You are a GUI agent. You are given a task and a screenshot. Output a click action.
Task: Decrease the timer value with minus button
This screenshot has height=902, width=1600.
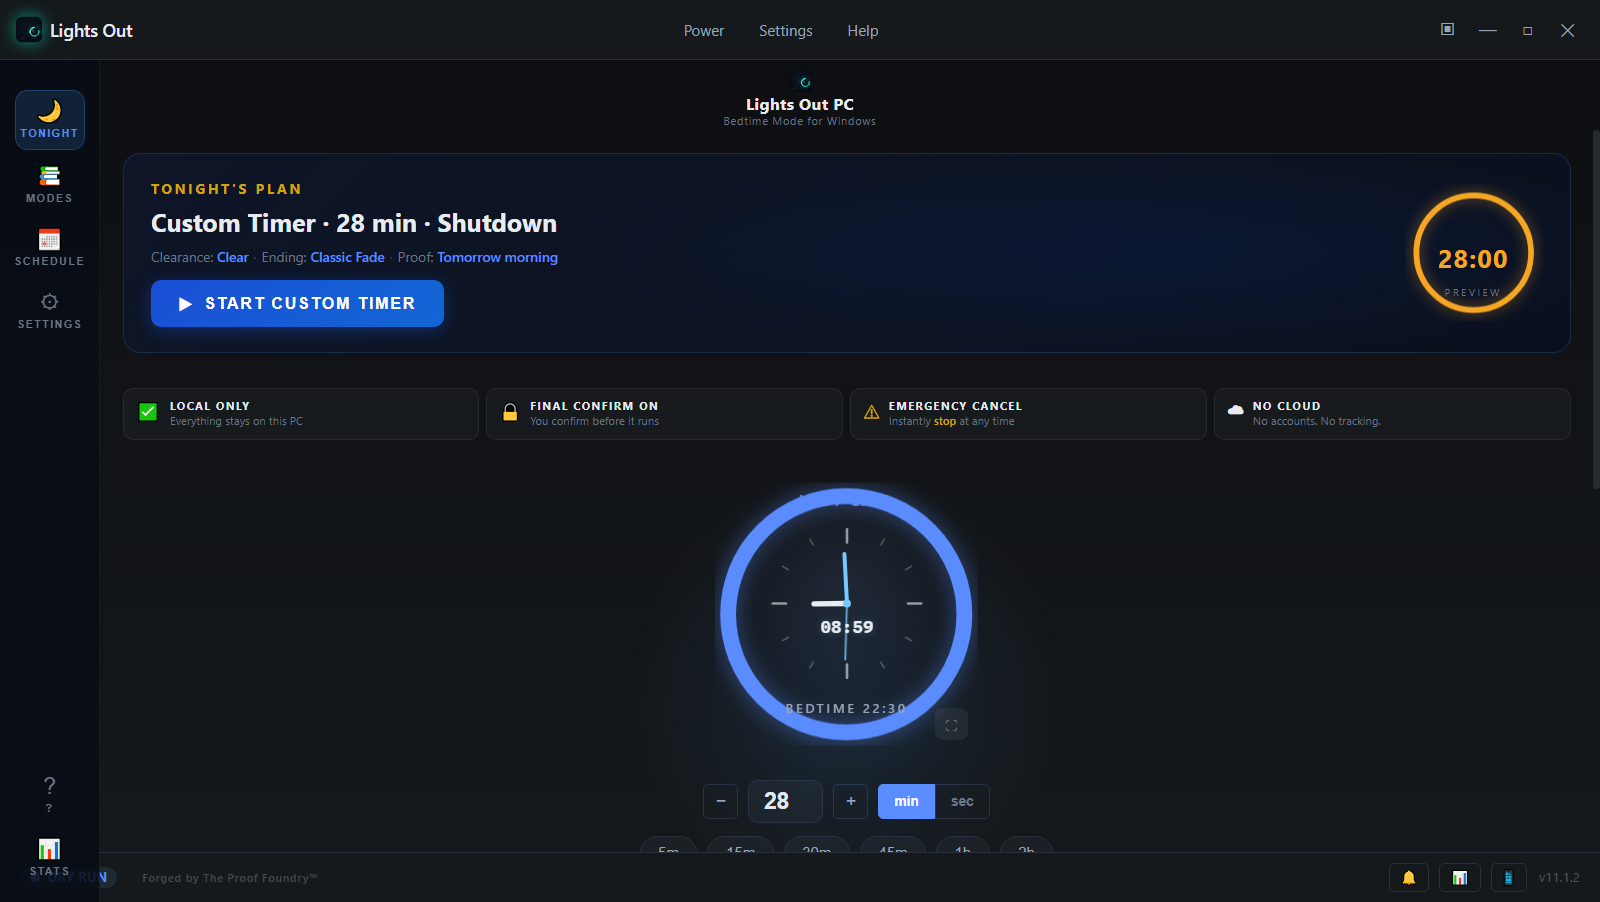coord(720,801)
